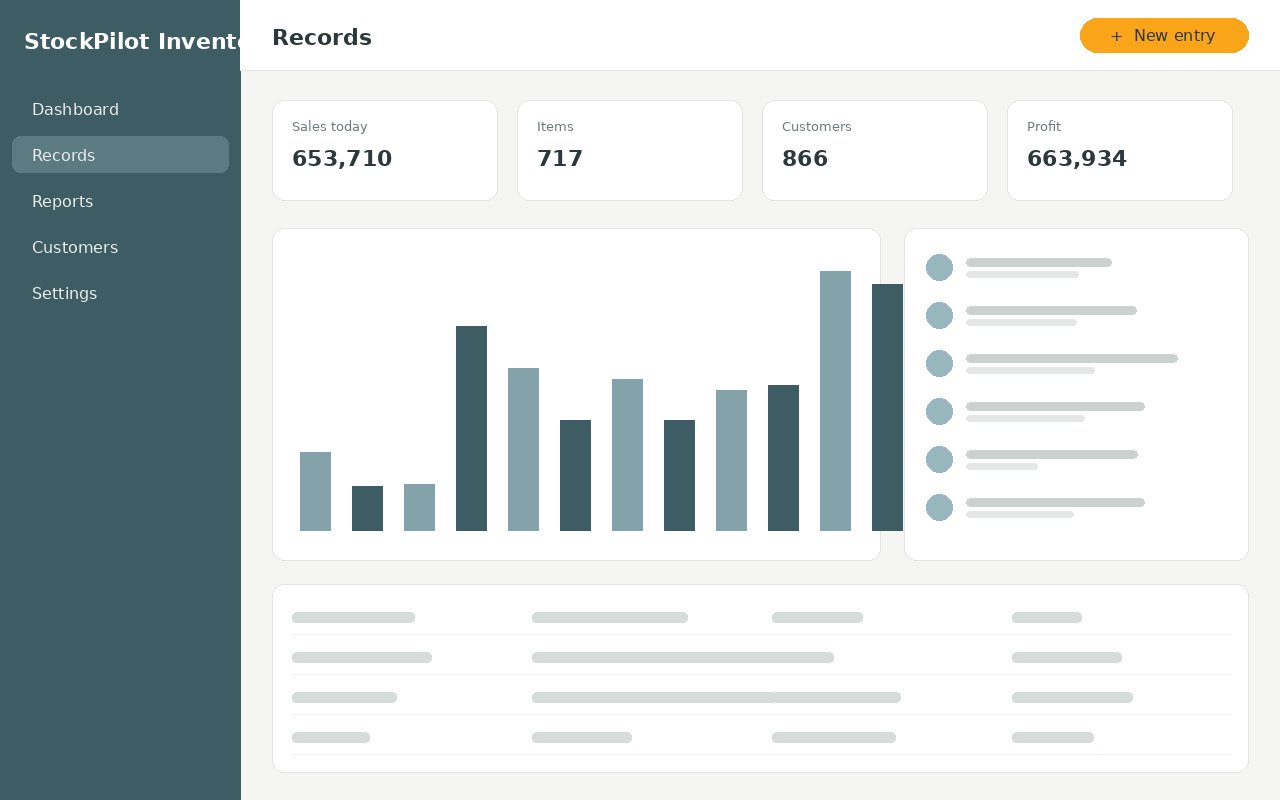
Task: Click the sales value 653,710
Action: [x=342, y=159]
